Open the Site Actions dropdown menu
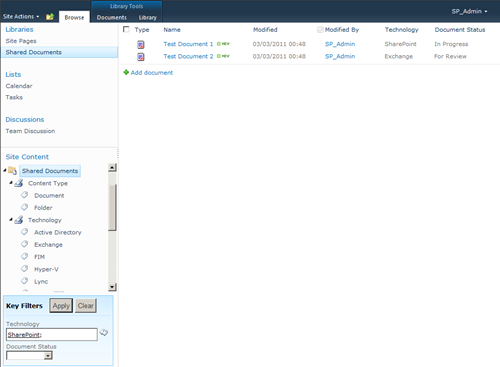 (21, 16)
